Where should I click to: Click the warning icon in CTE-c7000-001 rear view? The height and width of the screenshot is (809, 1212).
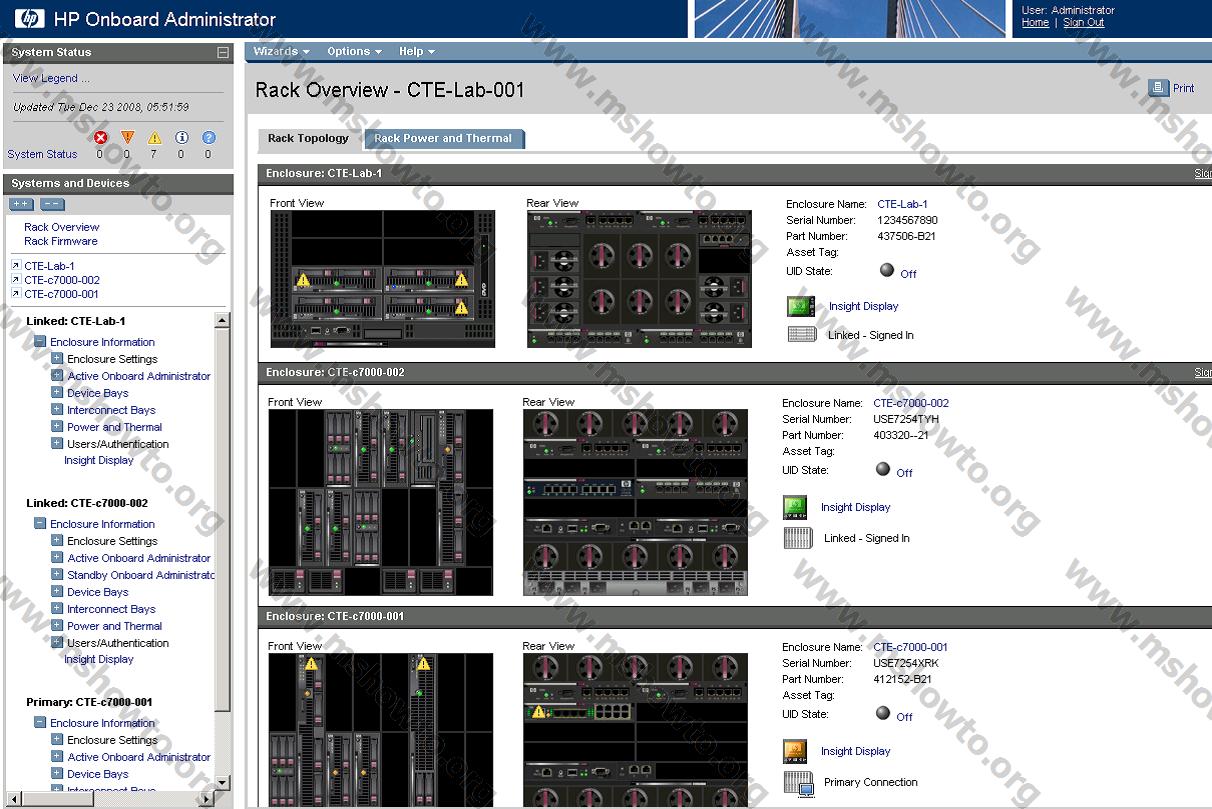tap(541, 712)
